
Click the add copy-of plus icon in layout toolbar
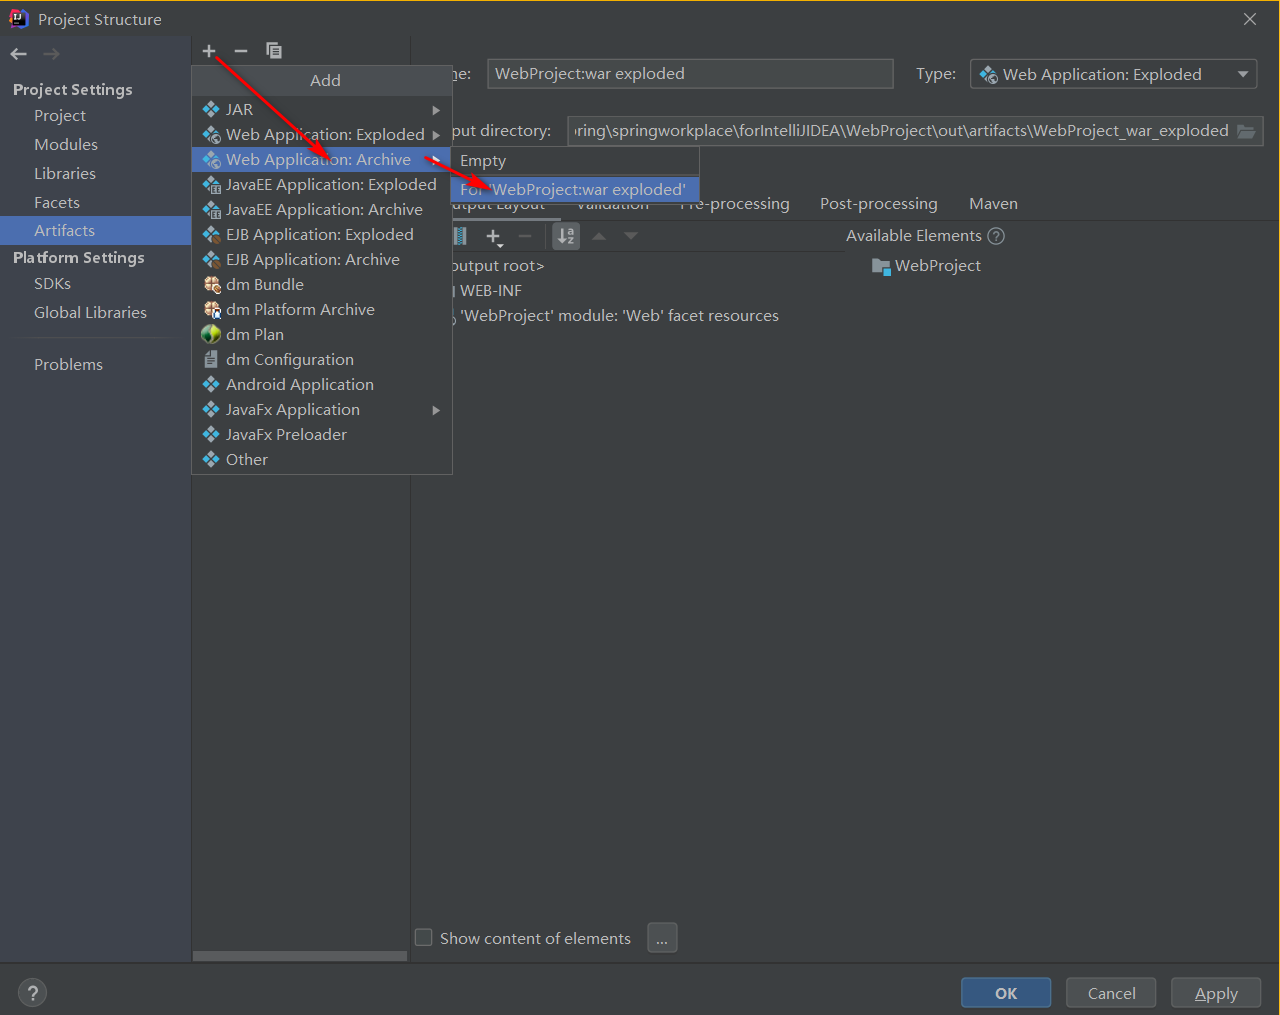coord(494,237)
